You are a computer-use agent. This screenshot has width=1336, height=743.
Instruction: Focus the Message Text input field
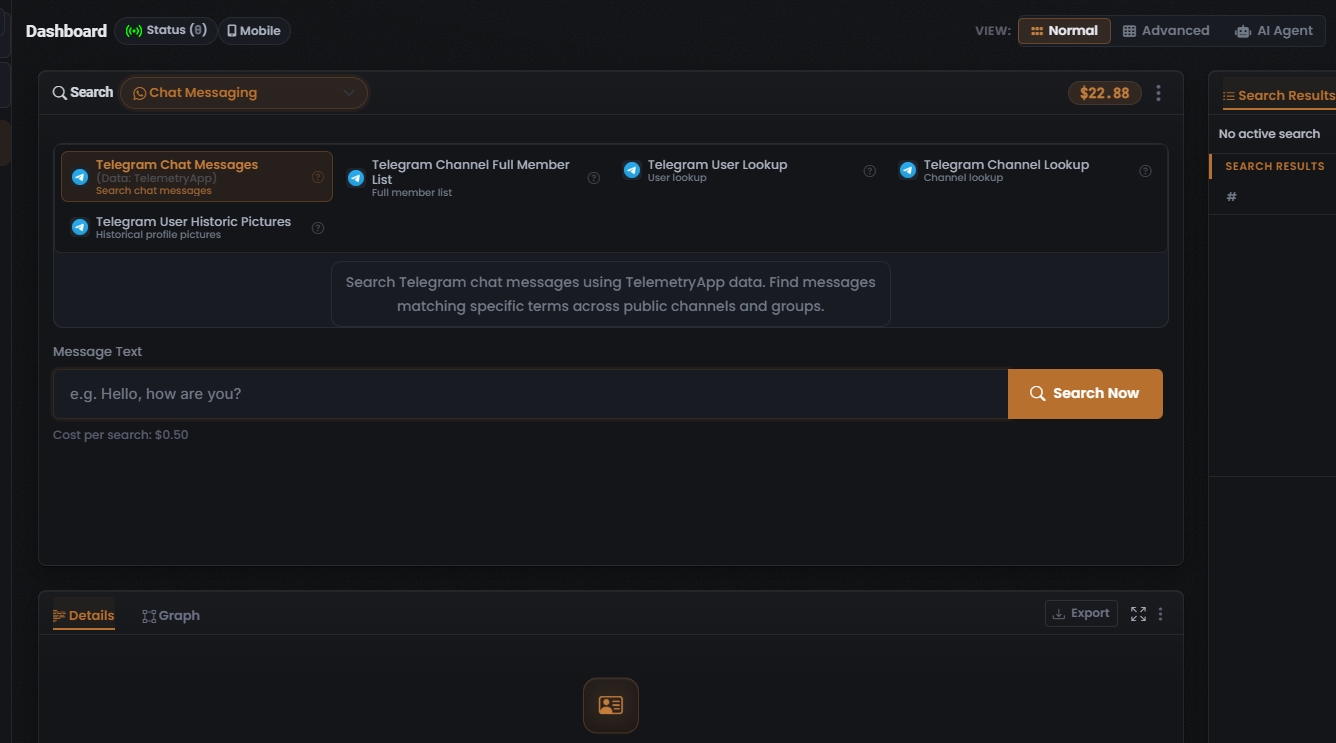coord(530,394)
